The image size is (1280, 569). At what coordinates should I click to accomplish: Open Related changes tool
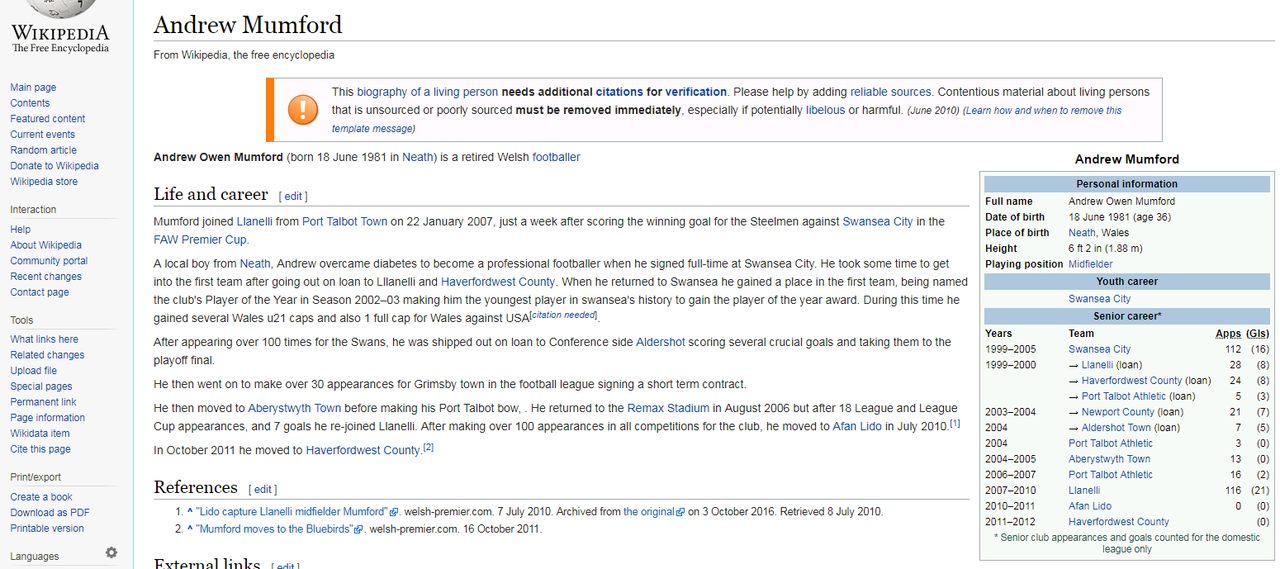(x=47, y=355)
